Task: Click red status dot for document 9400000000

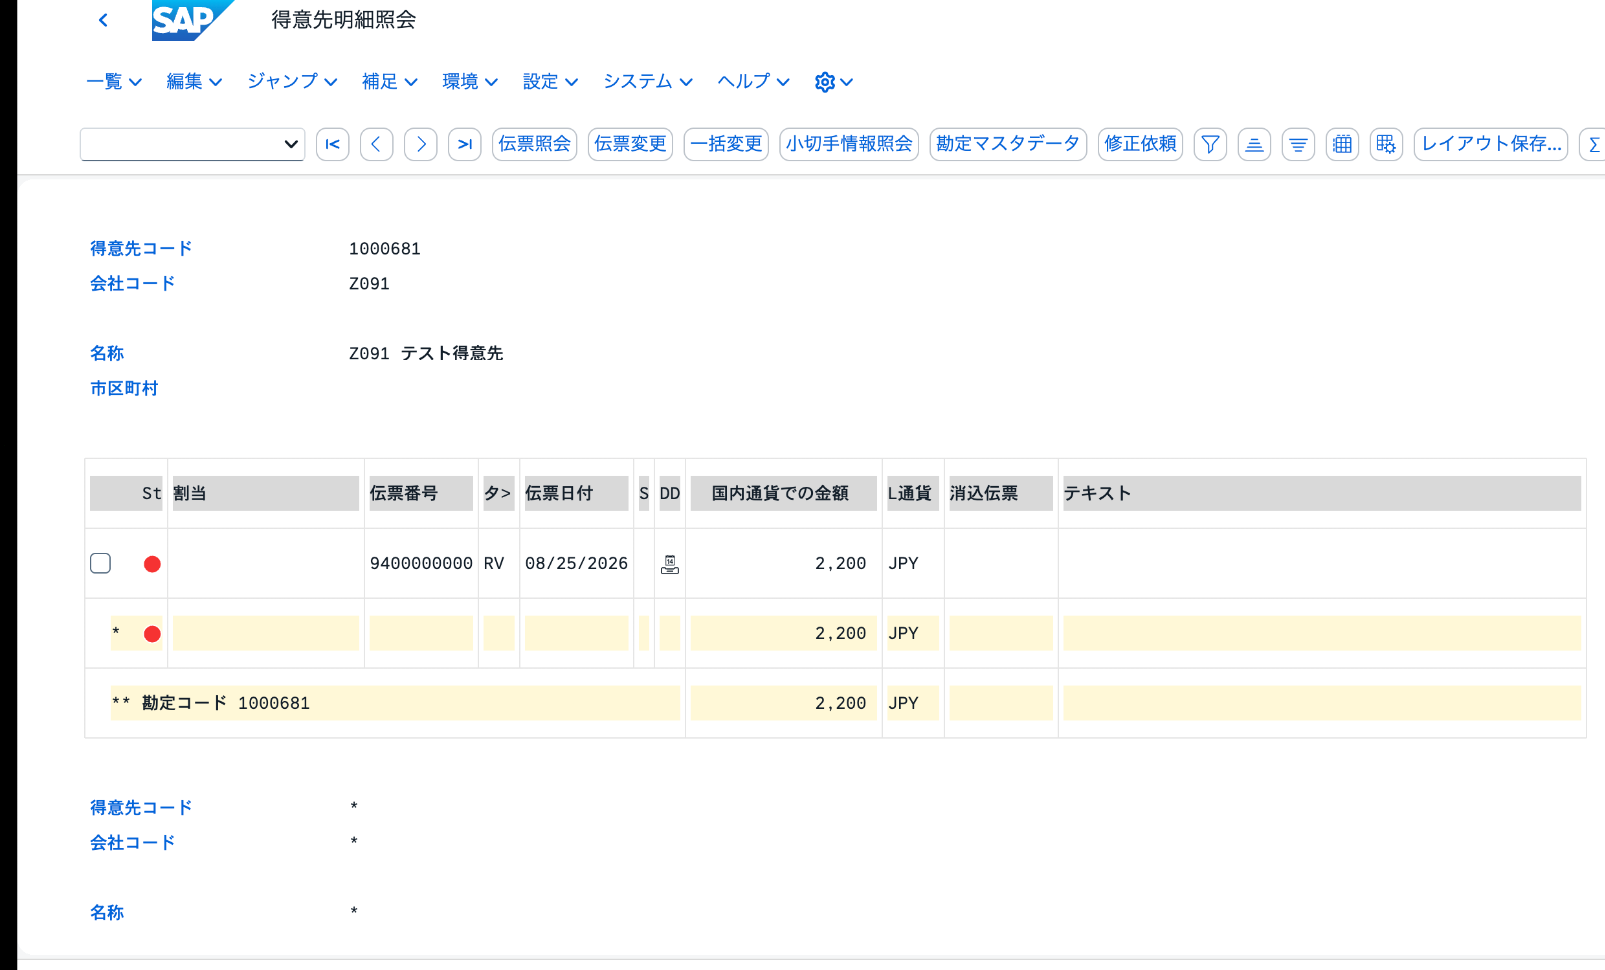Action: coord(152,564)
